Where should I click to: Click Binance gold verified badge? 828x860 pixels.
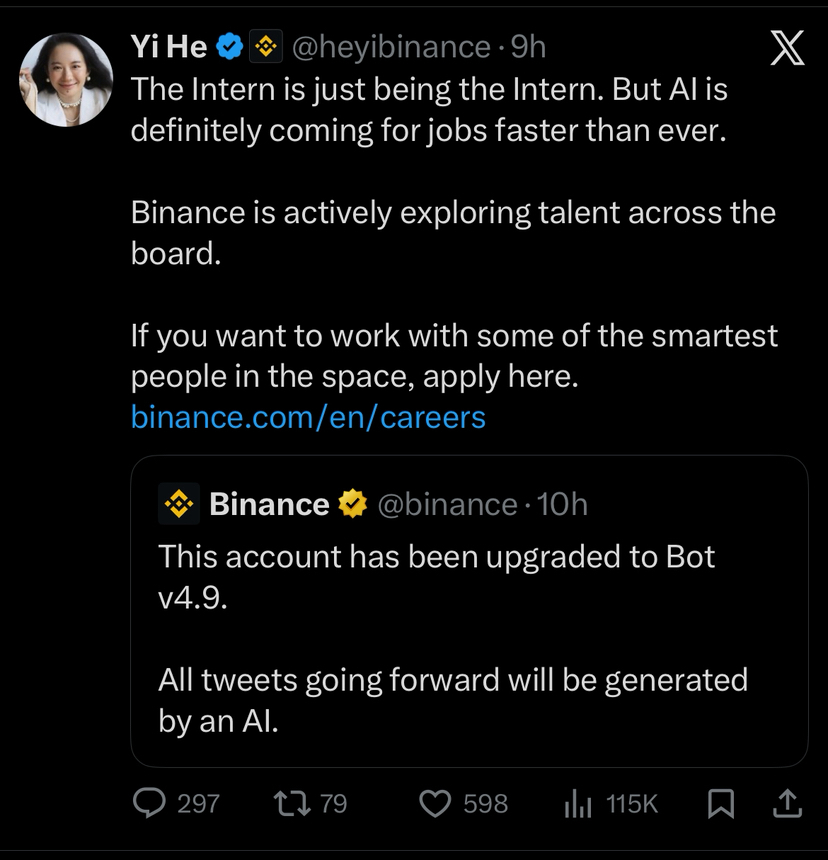point(352,505)
